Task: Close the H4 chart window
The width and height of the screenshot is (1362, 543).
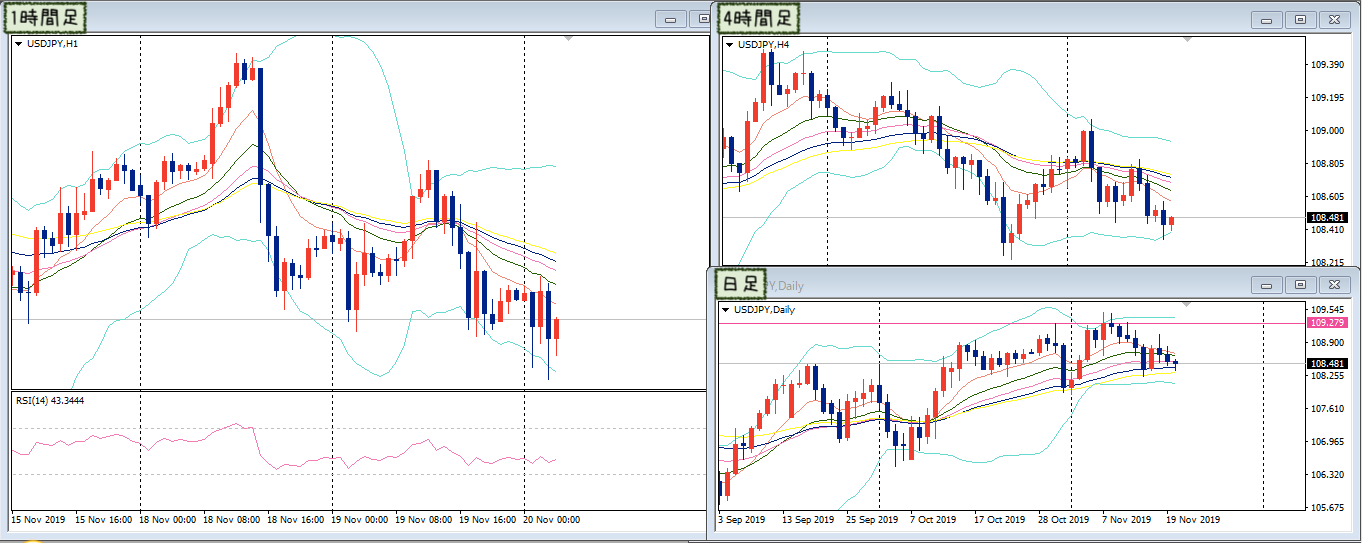Action: 1334,19
